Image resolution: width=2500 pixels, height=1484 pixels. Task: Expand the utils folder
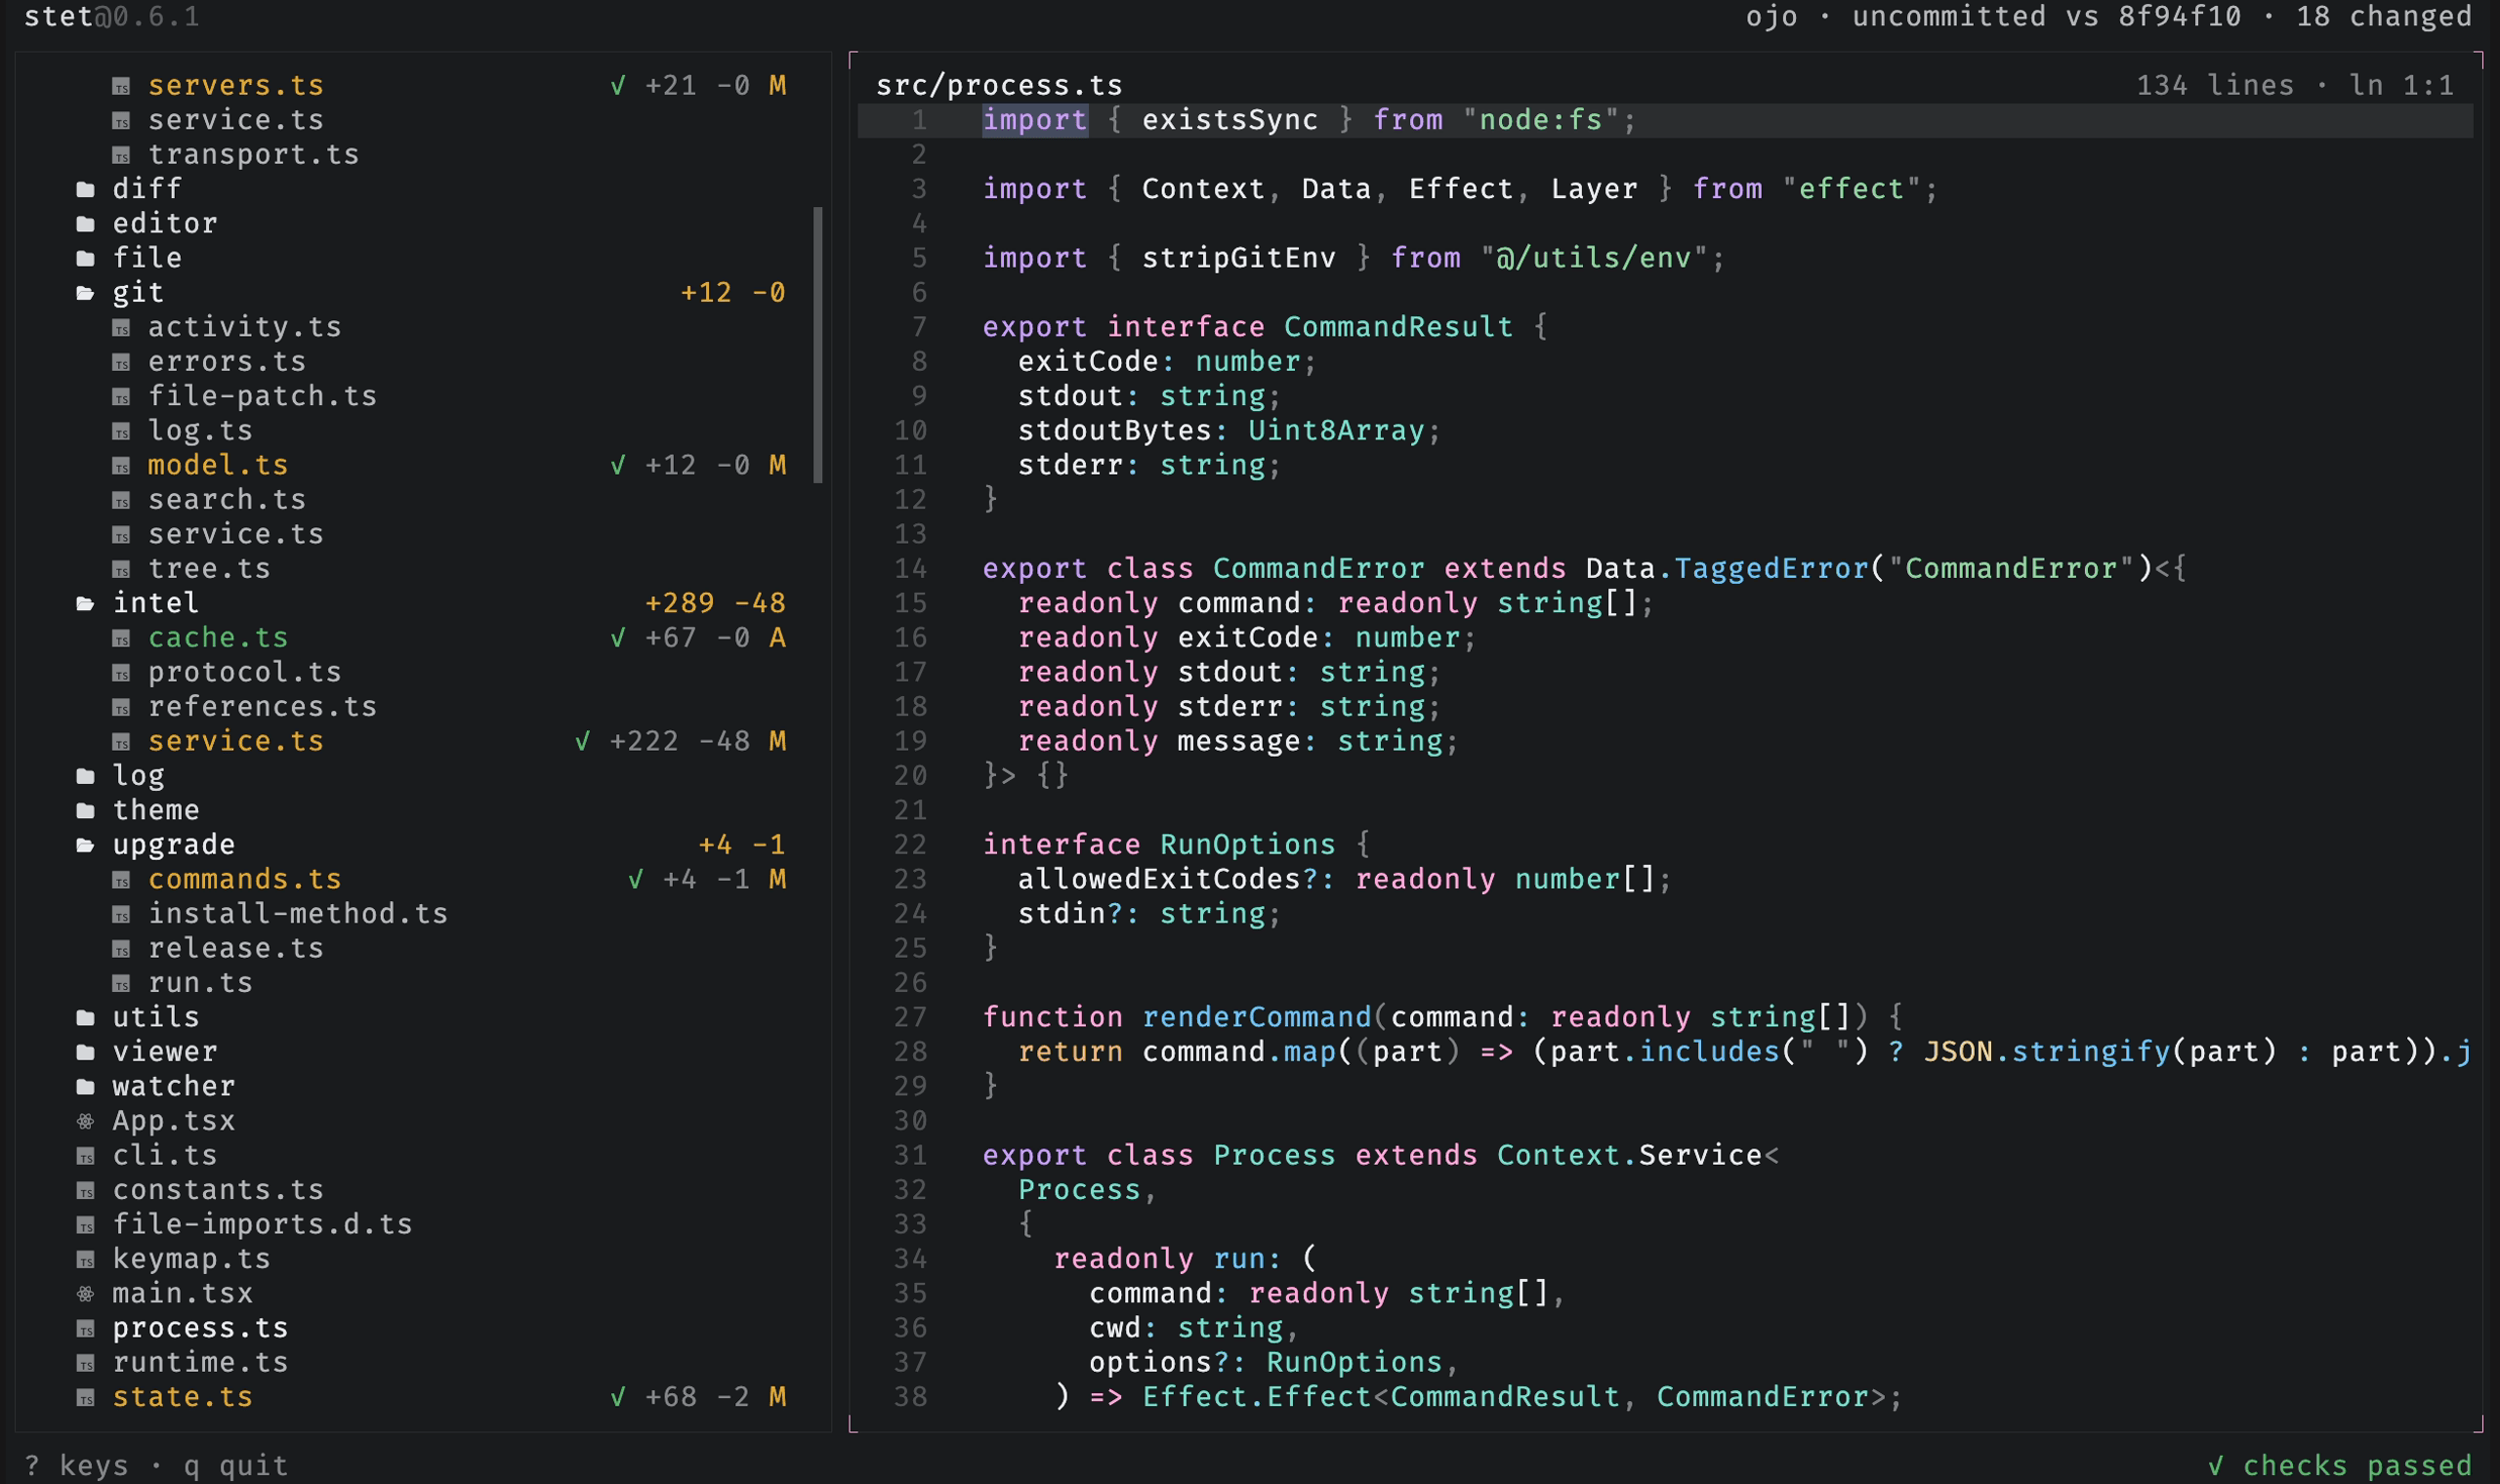(86, 1018)
